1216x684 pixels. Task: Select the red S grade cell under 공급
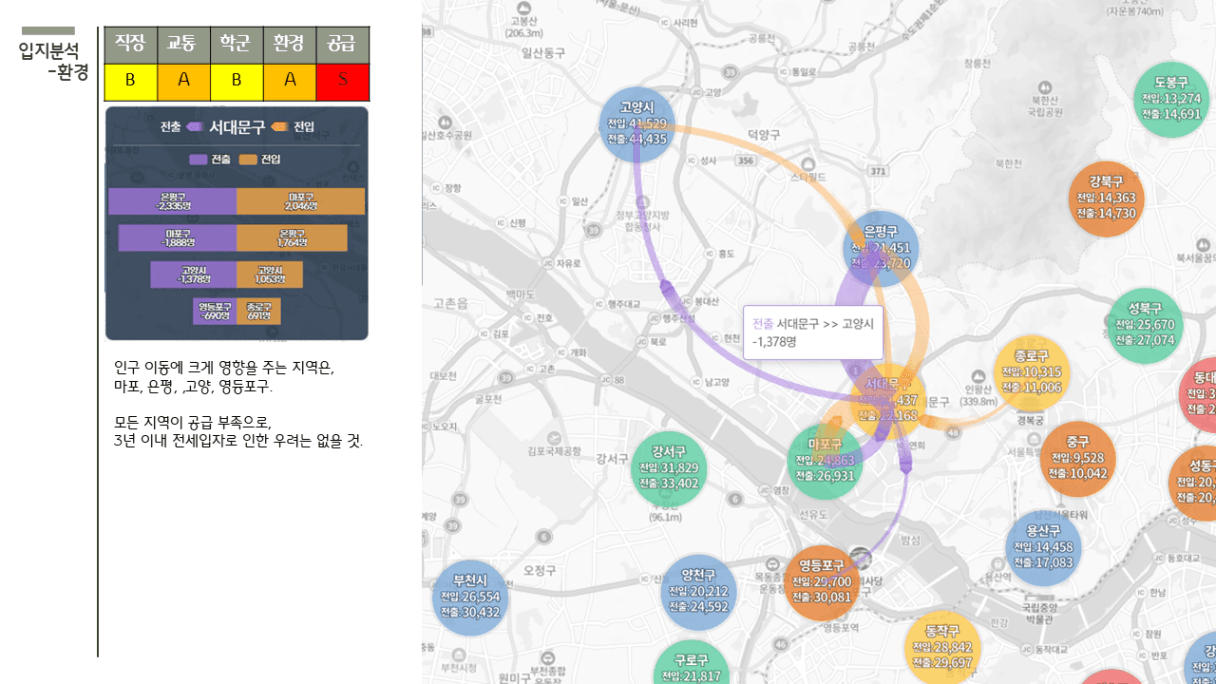pos(343,81)
